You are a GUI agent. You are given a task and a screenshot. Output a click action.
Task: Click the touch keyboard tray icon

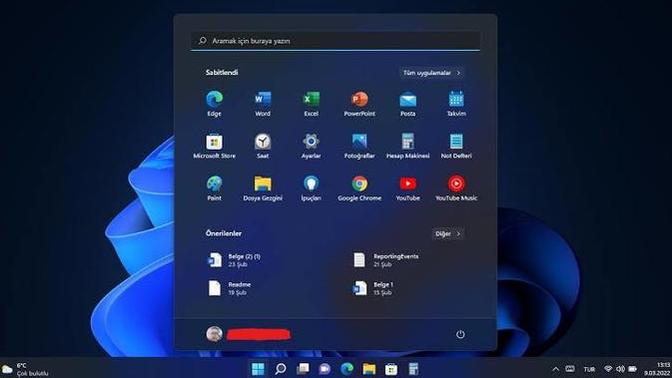tap(570, 369)
